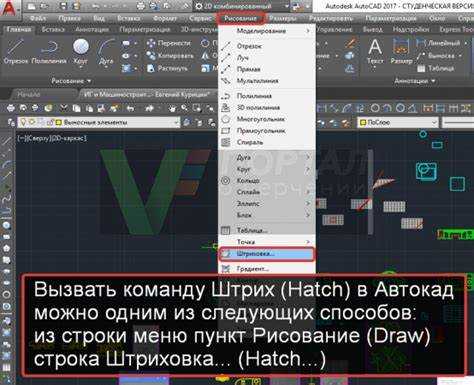
Task: Click the Растянуть (Stretch) tool
Action: pos(168,68)
